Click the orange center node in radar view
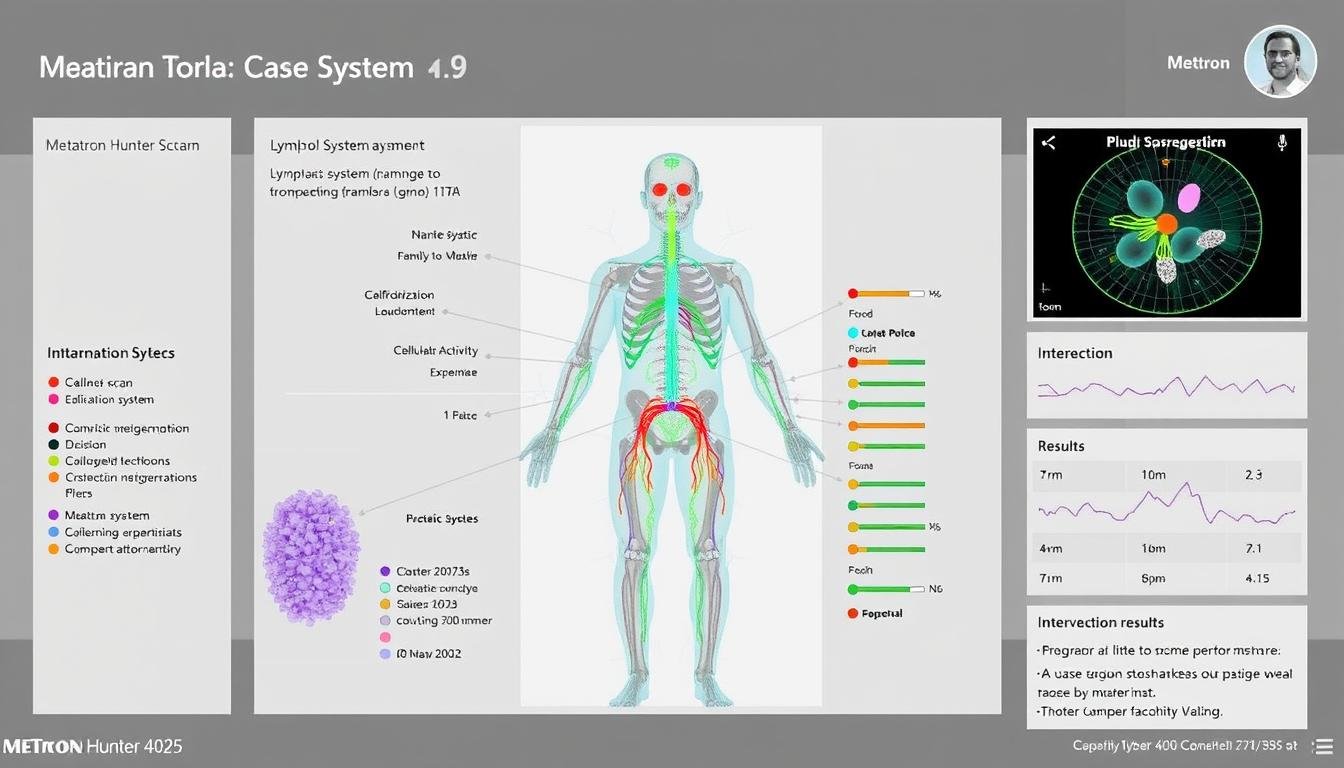The image size is (1344, 768). coord(1166,224)
